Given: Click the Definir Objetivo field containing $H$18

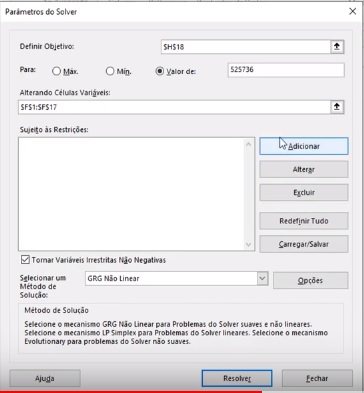Looking at the screenshot, I should [246, 47].
